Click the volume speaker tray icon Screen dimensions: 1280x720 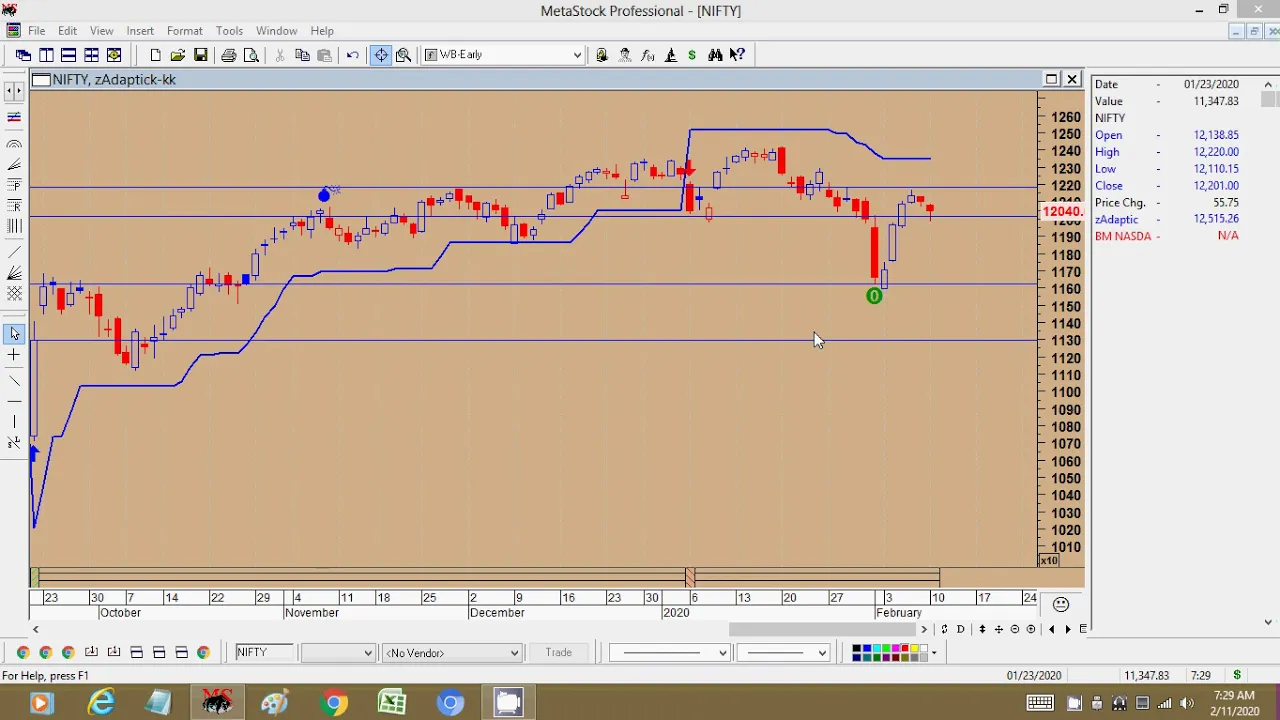click(x=1187, y=703)
